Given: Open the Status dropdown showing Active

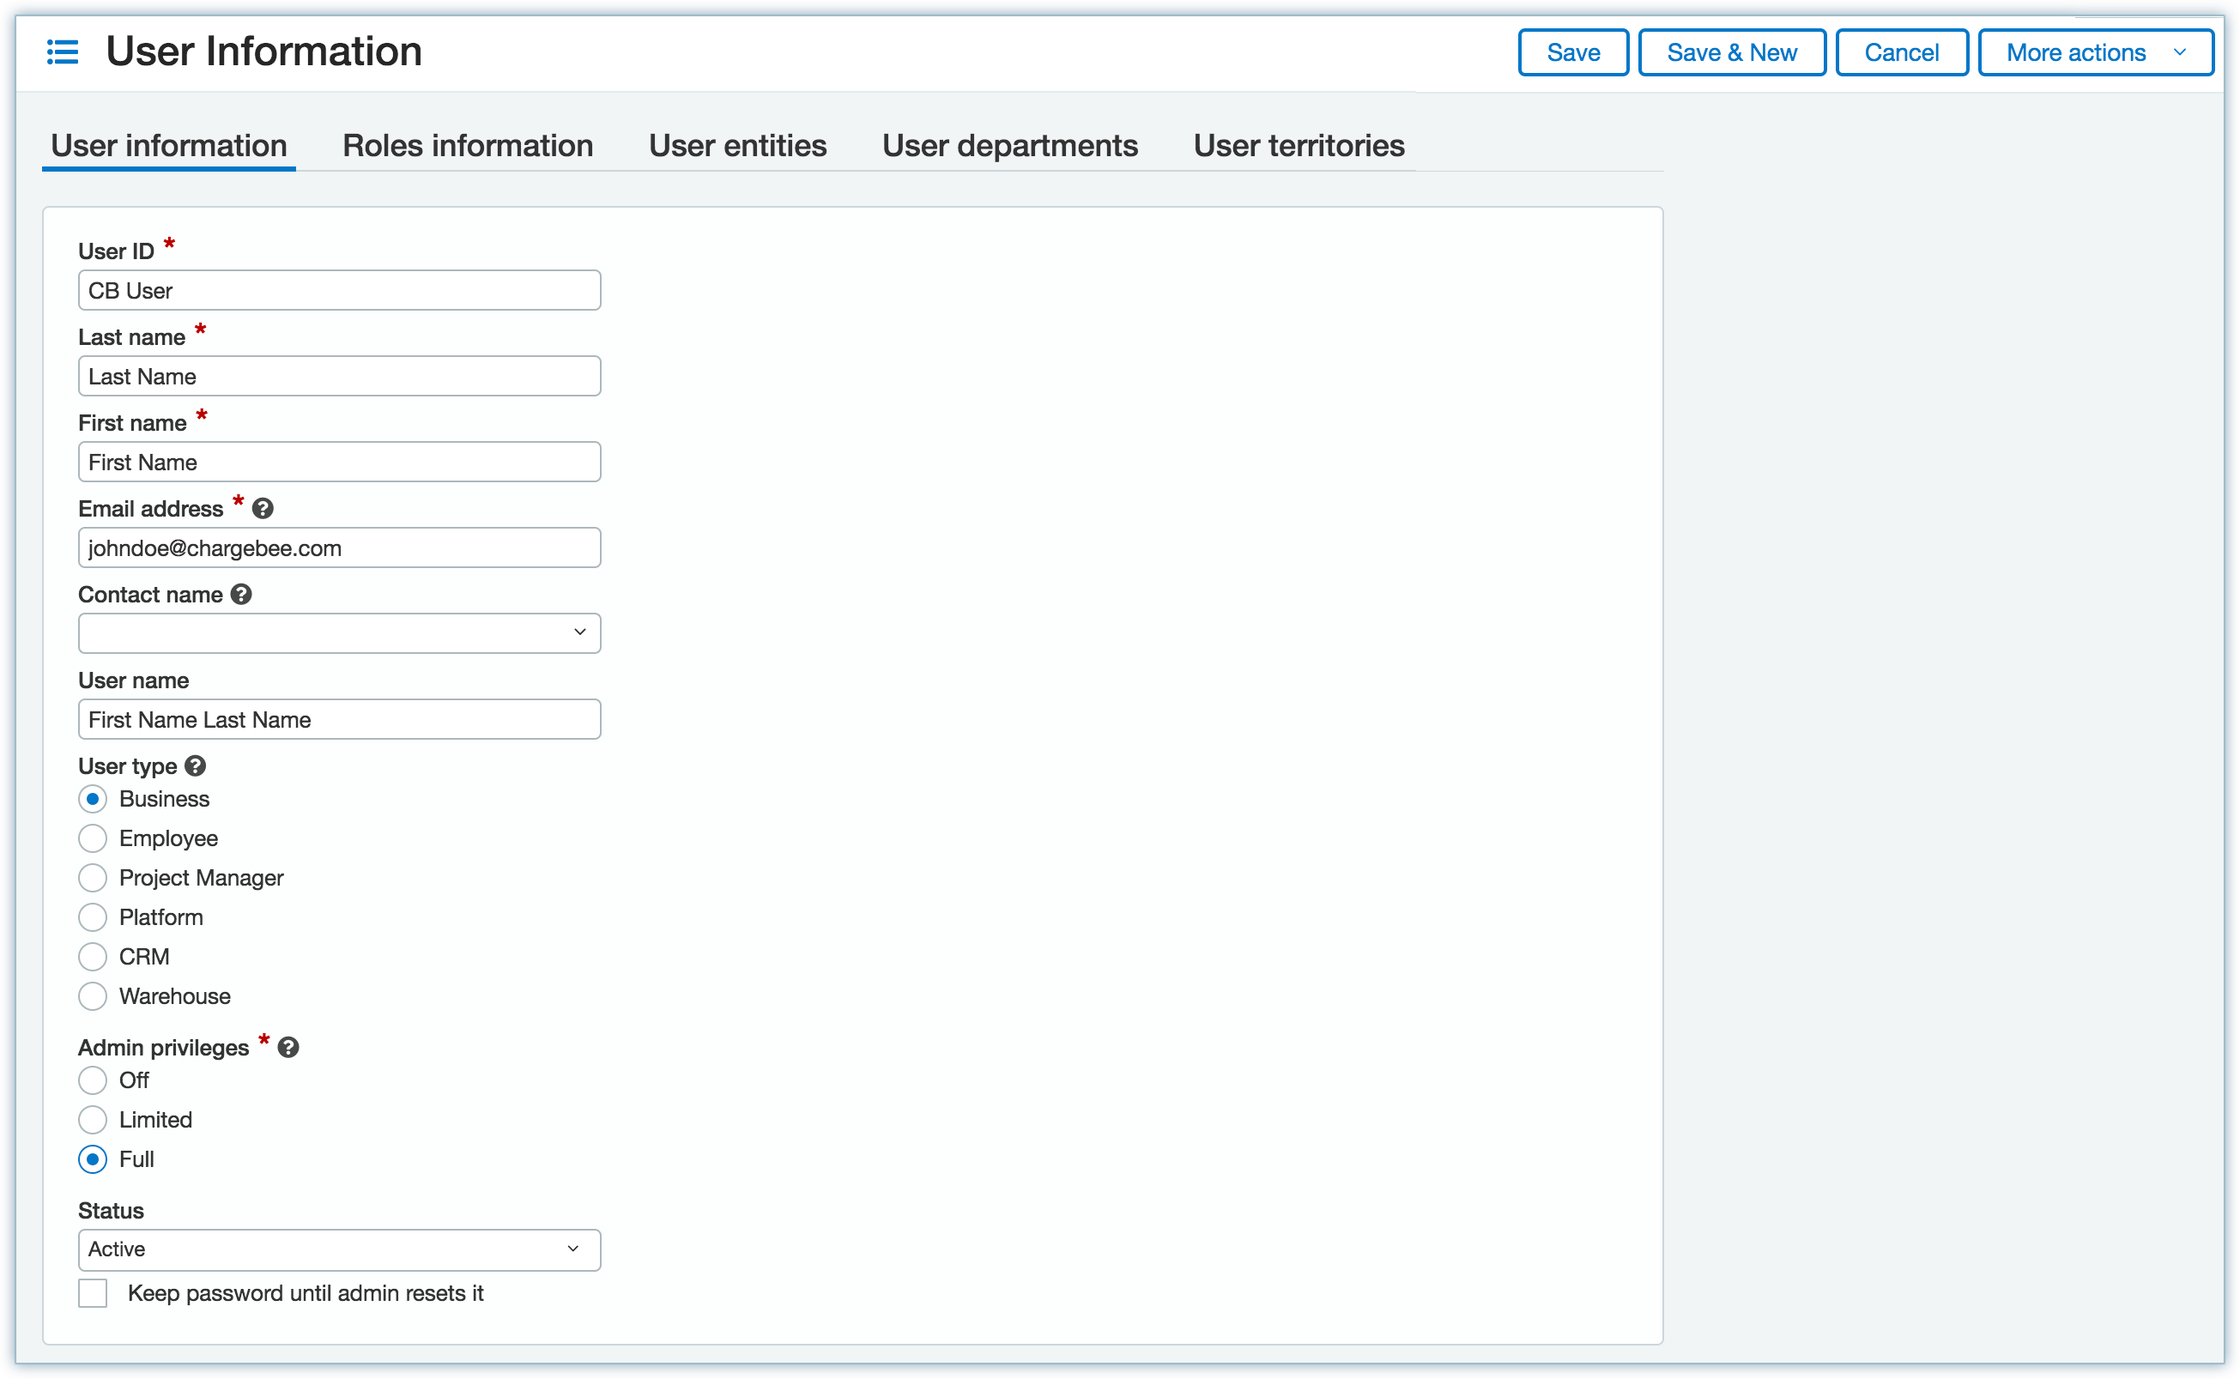Looking at the screenshot, I should click(x=339, y=1250).
